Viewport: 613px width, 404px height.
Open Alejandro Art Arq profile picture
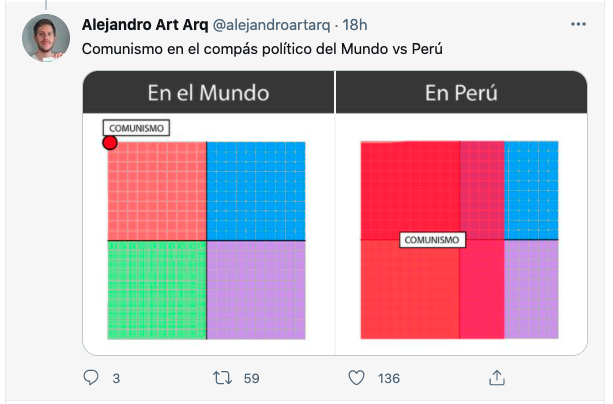(x=46, y=38)
